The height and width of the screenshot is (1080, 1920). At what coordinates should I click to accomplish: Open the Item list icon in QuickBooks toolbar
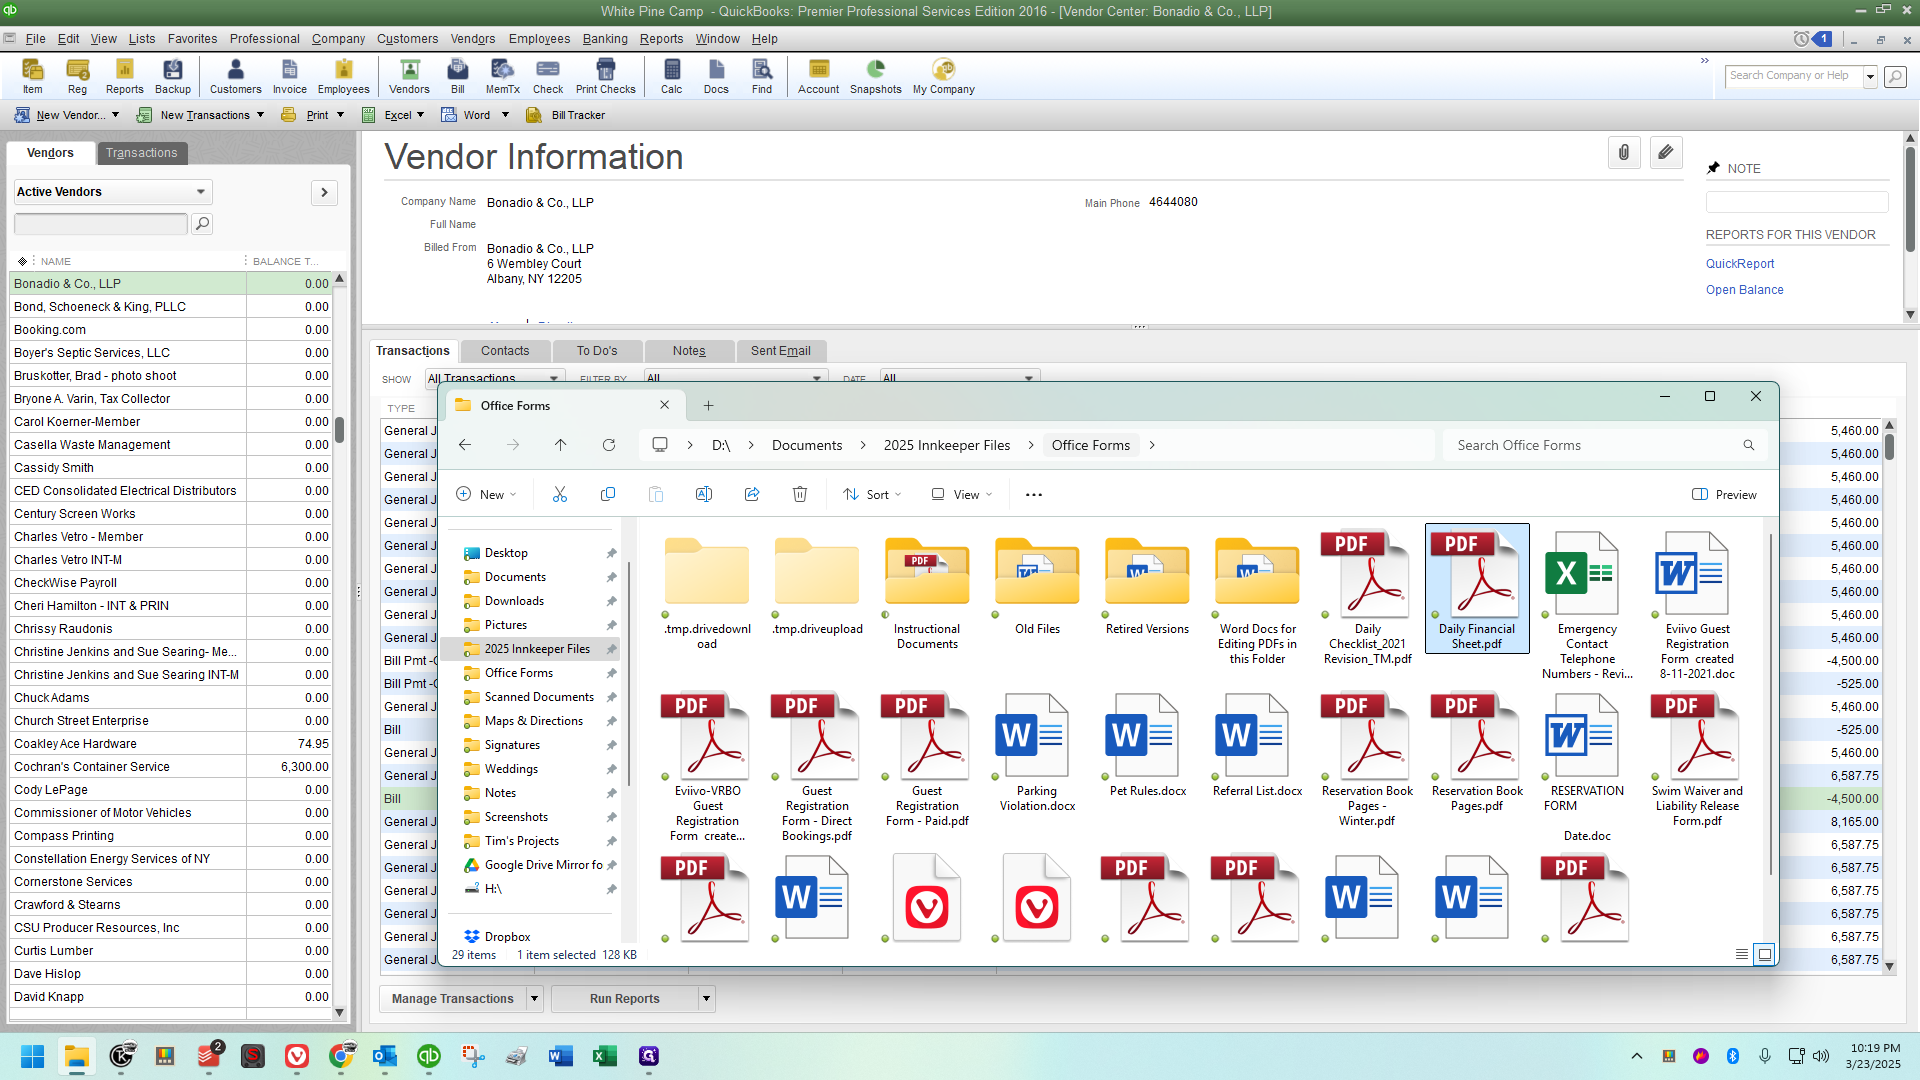coord(33,76)
